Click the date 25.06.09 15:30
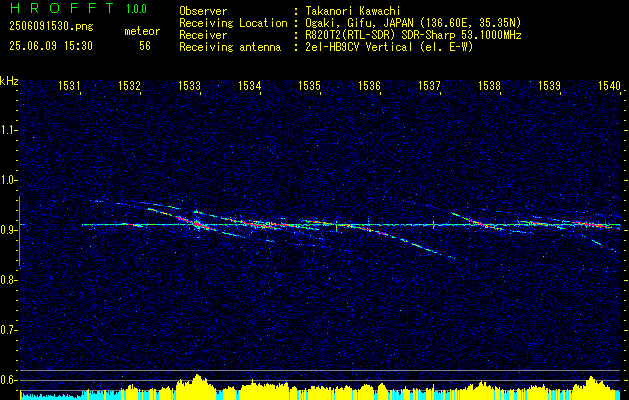The height and width of the screenshot is (400, 629). pos(51,46)
